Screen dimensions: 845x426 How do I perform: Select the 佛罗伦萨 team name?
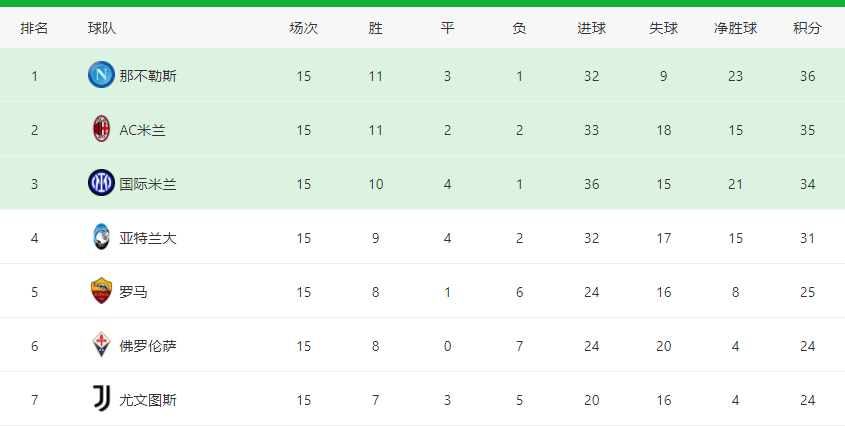(x=148, y=346)
